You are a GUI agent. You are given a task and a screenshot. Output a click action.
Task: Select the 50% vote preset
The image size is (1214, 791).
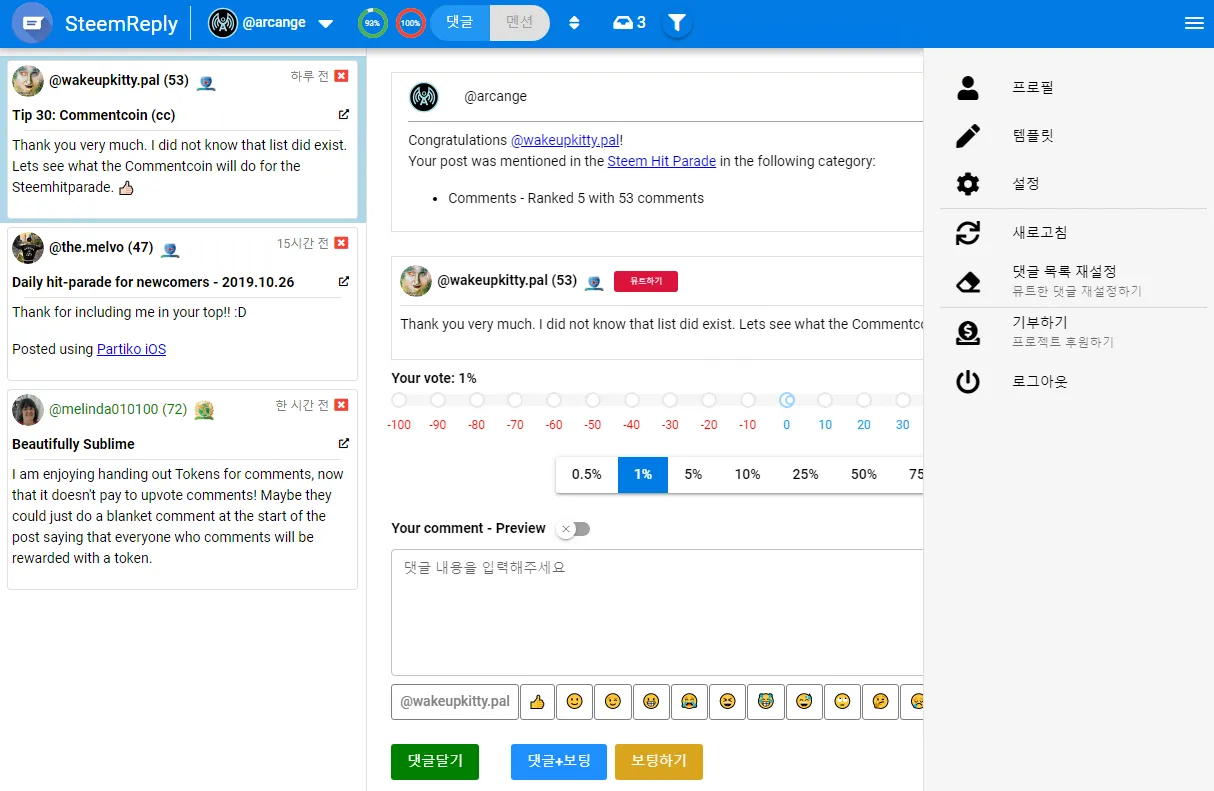coord(864,474)
